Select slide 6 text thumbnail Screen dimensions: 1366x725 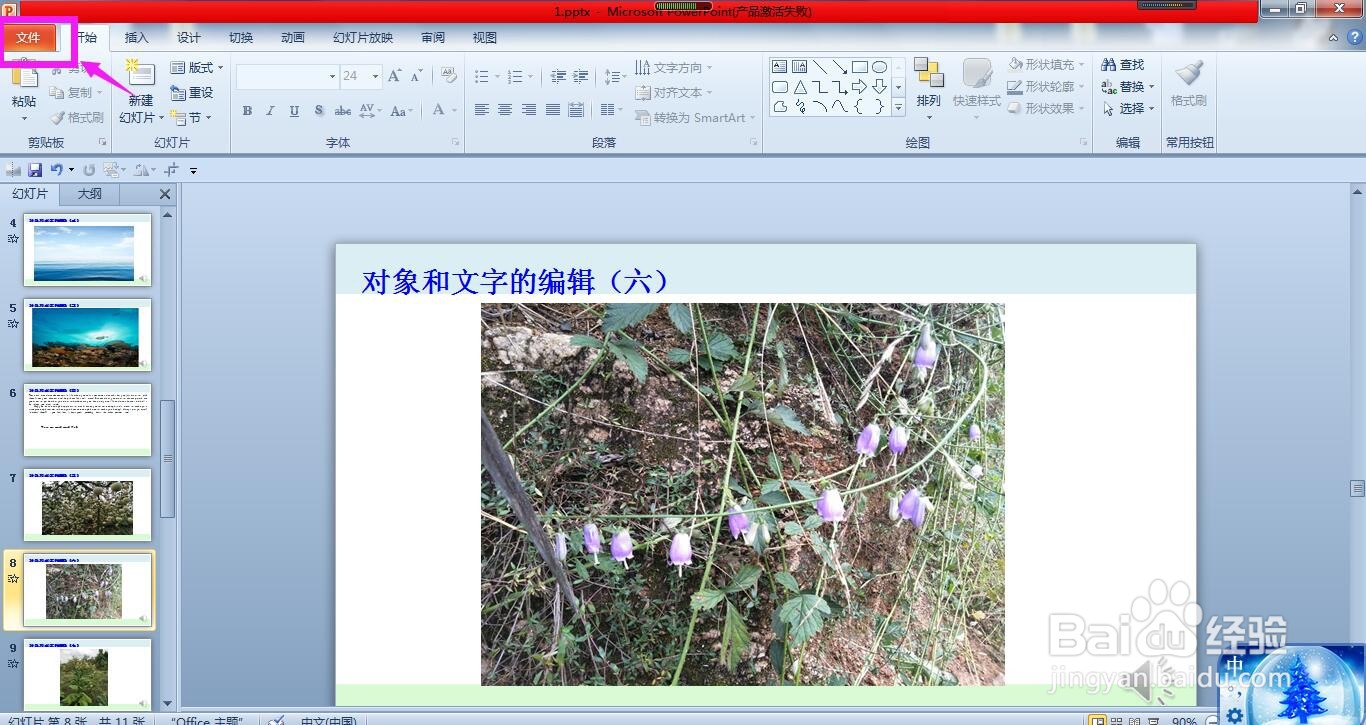(88, 420)
